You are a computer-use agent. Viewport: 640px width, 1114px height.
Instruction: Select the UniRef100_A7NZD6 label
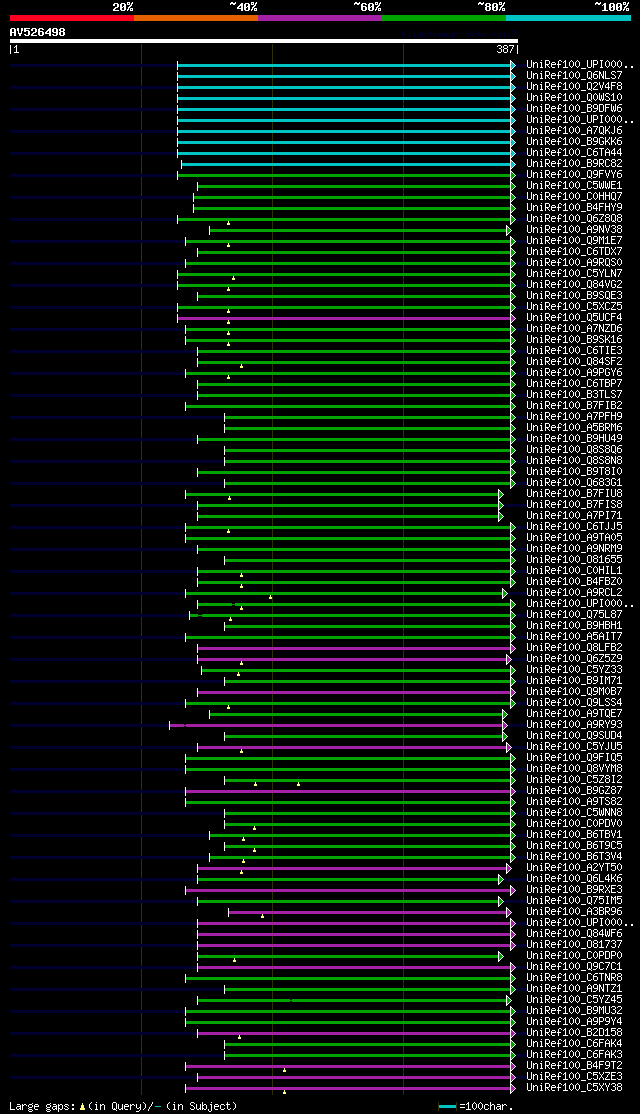click(x=575, y=329)
